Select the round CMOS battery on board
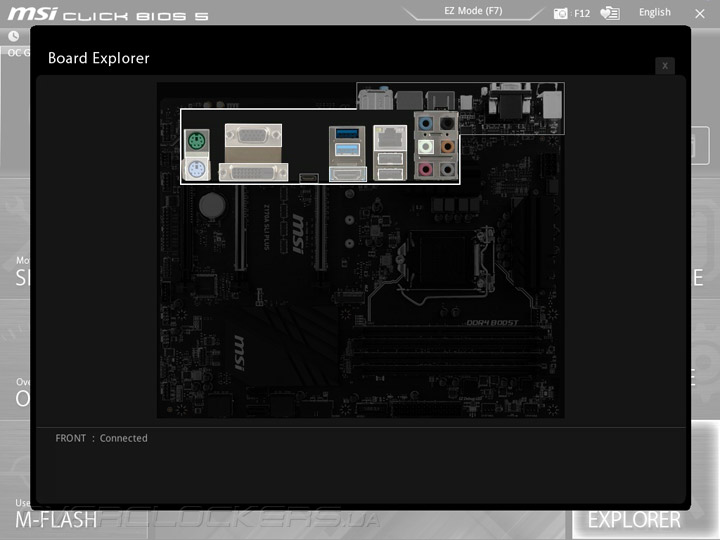720x540 pixels. 212,205
